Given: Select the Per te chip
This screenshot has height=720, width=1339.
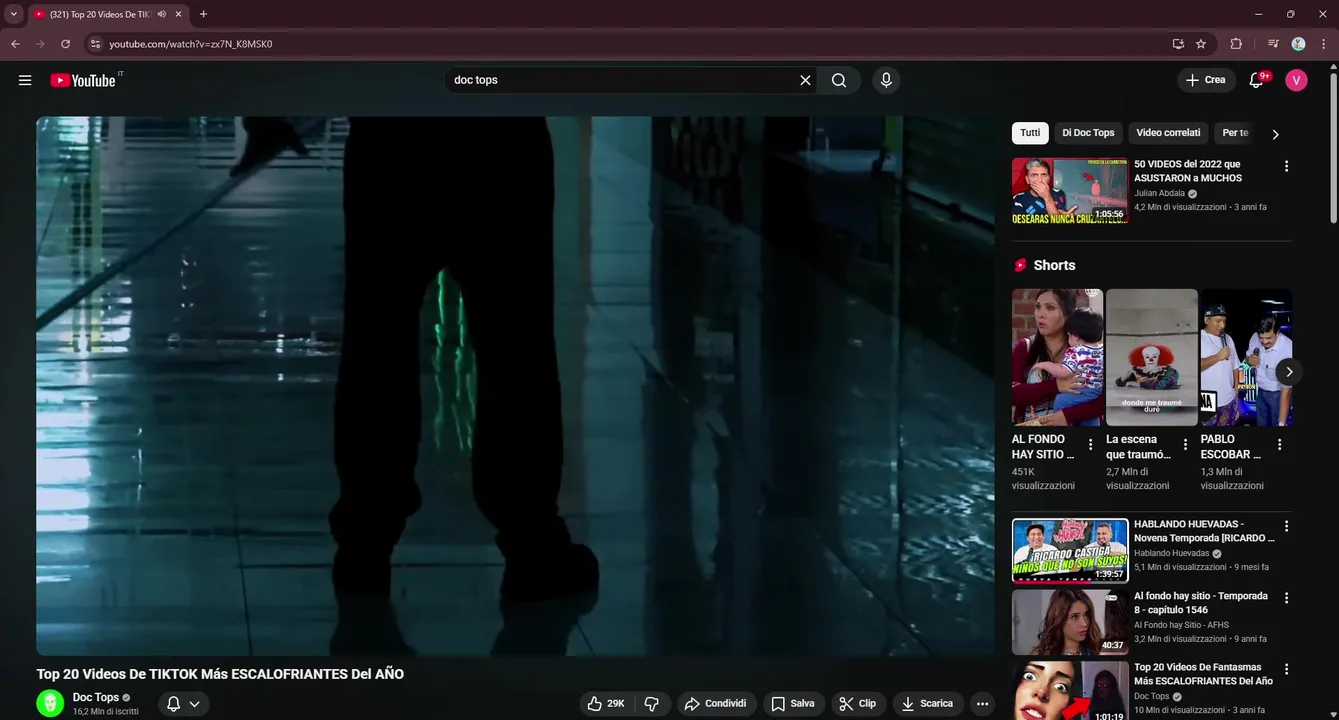Looking at the screenshot, I should (x=1235, y=133).
